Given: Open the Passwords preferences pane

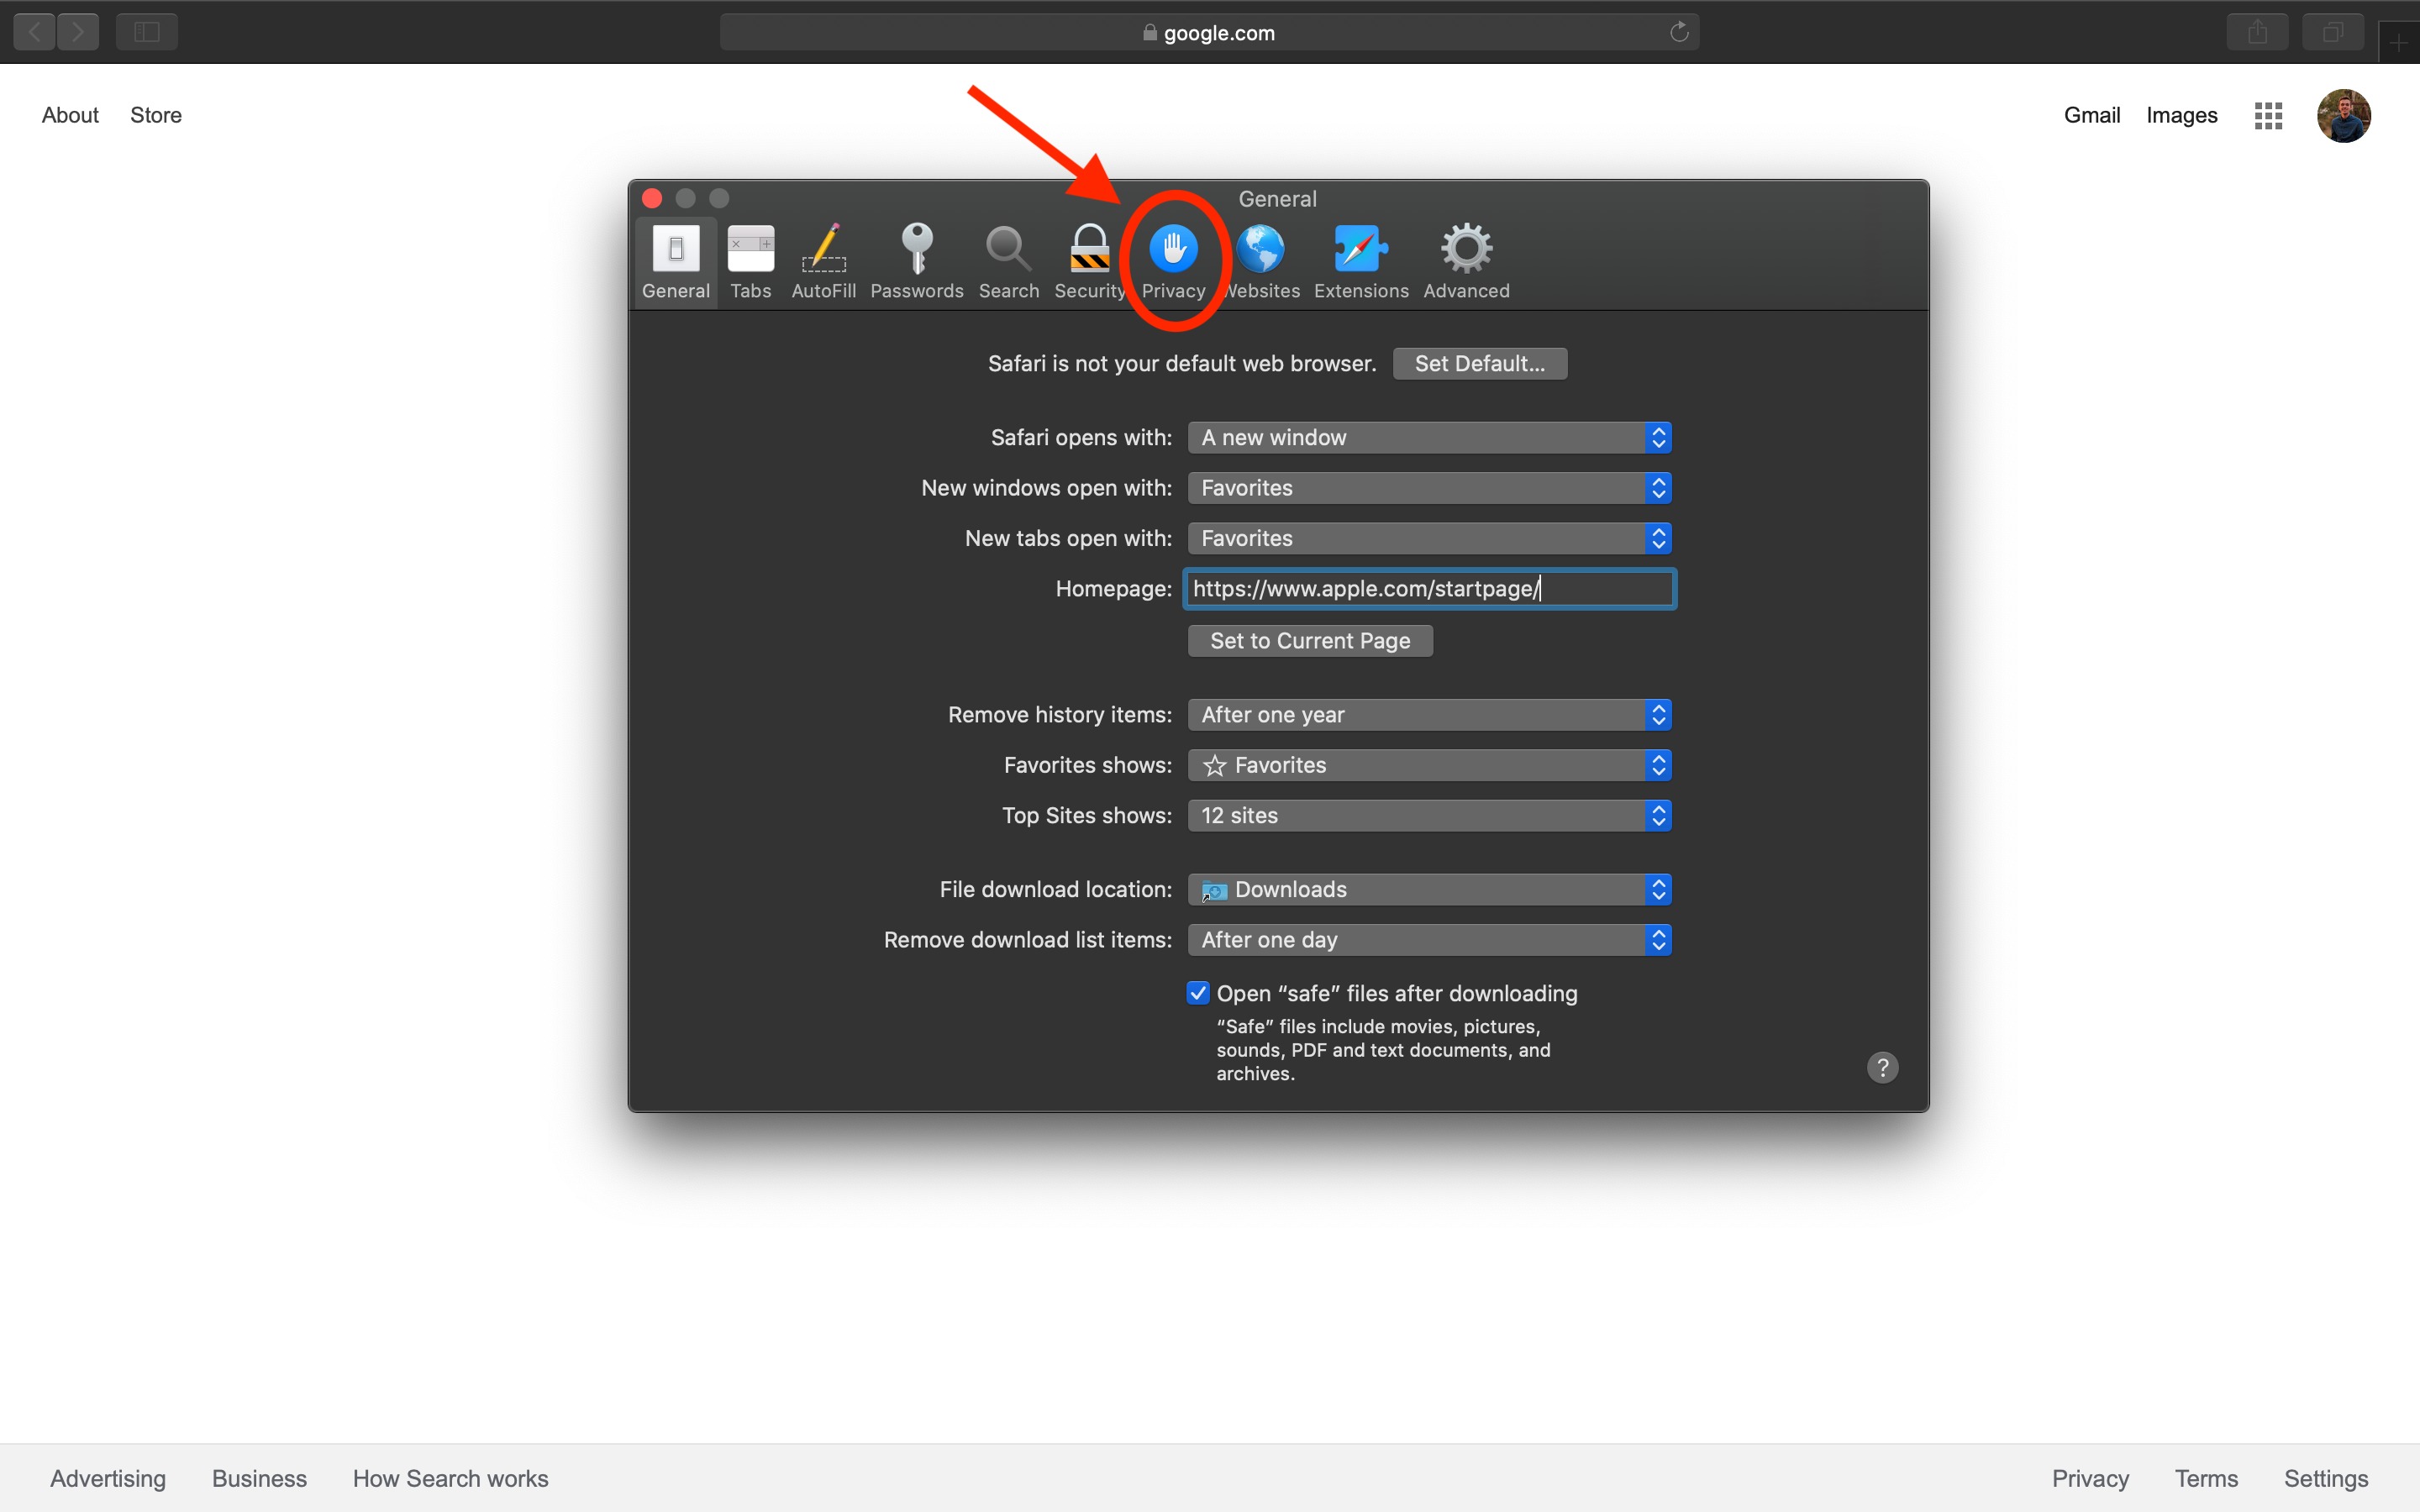Looking at the screenshot, I should click(916, 260).
